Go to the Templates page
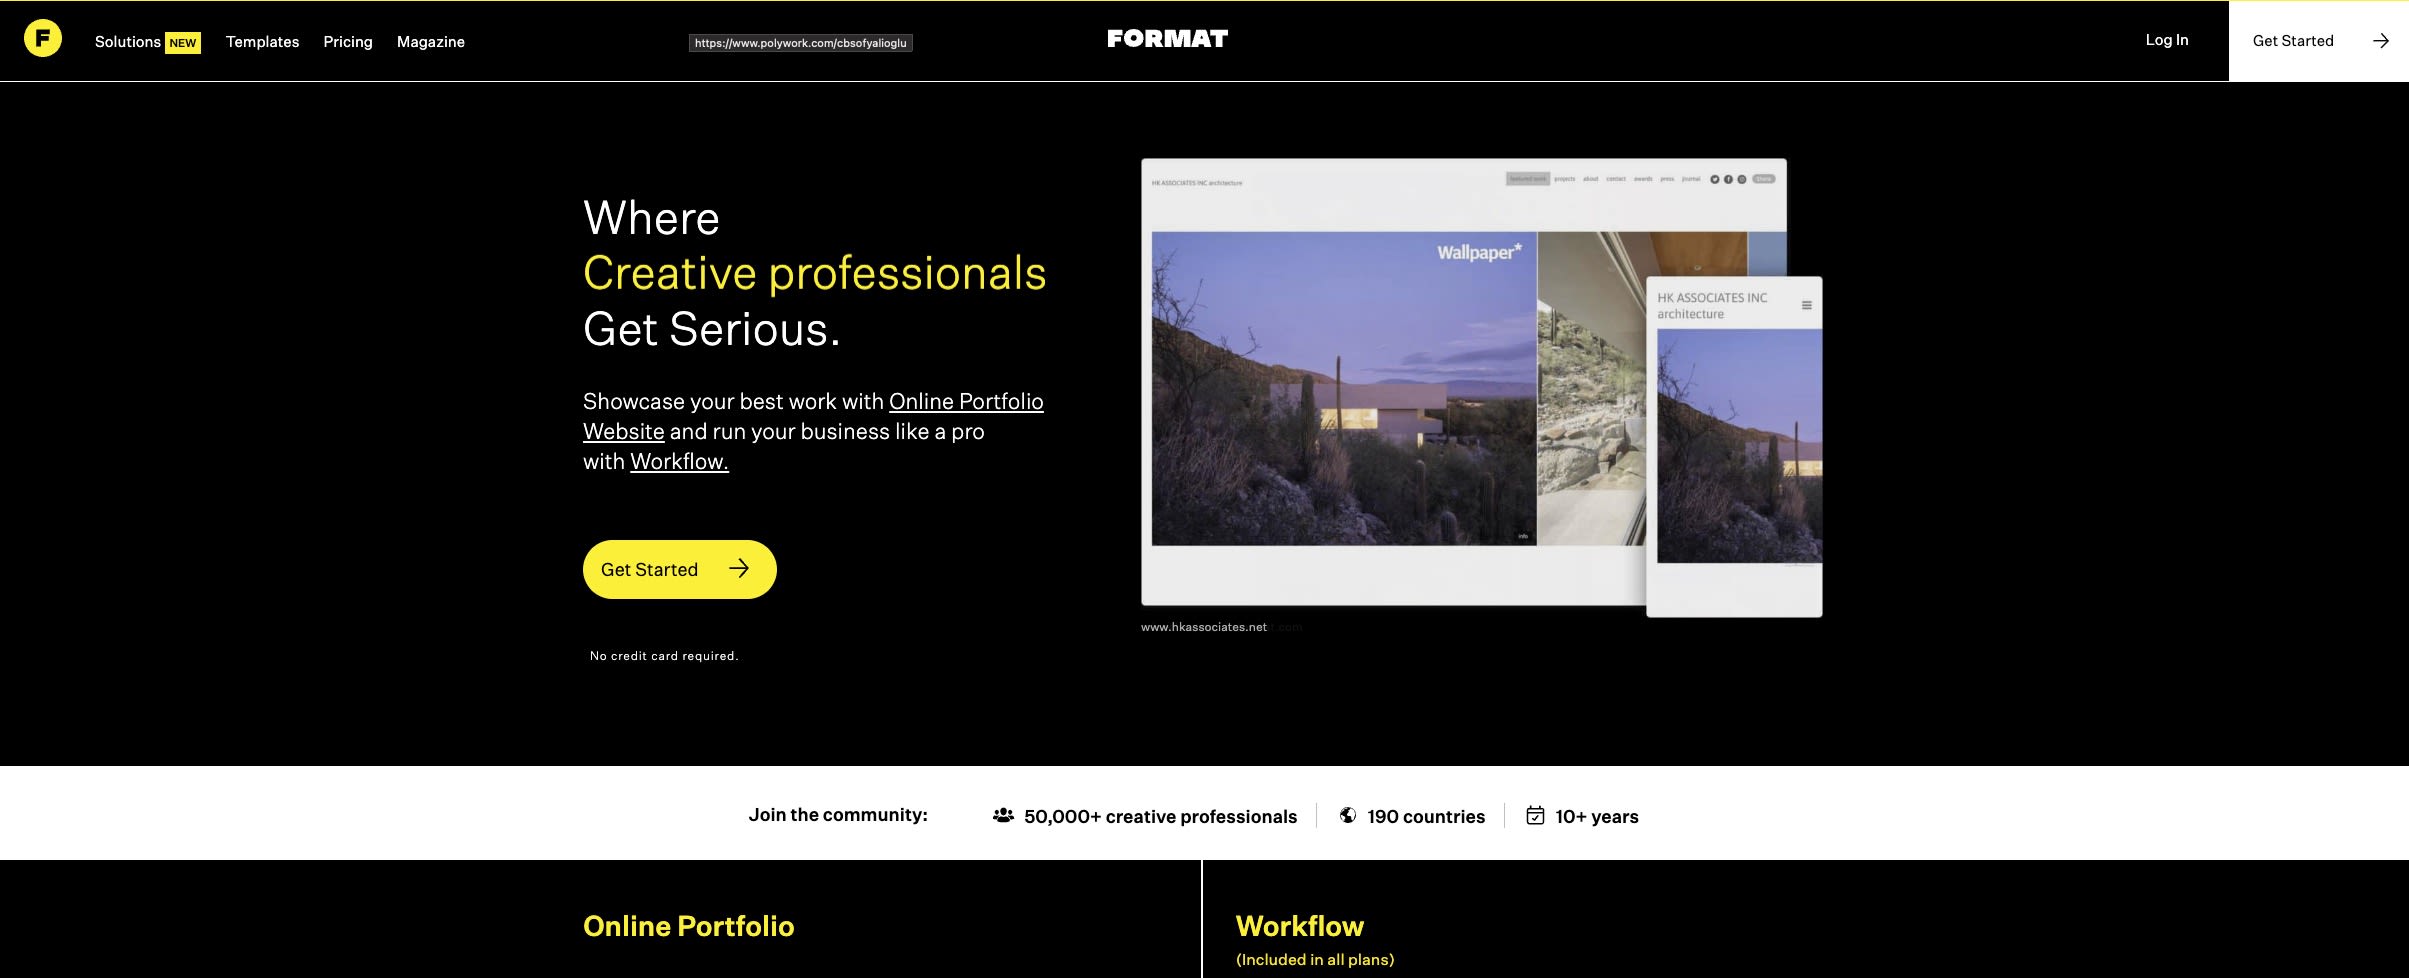The height and width of the screenshot is (978, 2409). pos(262,41)
